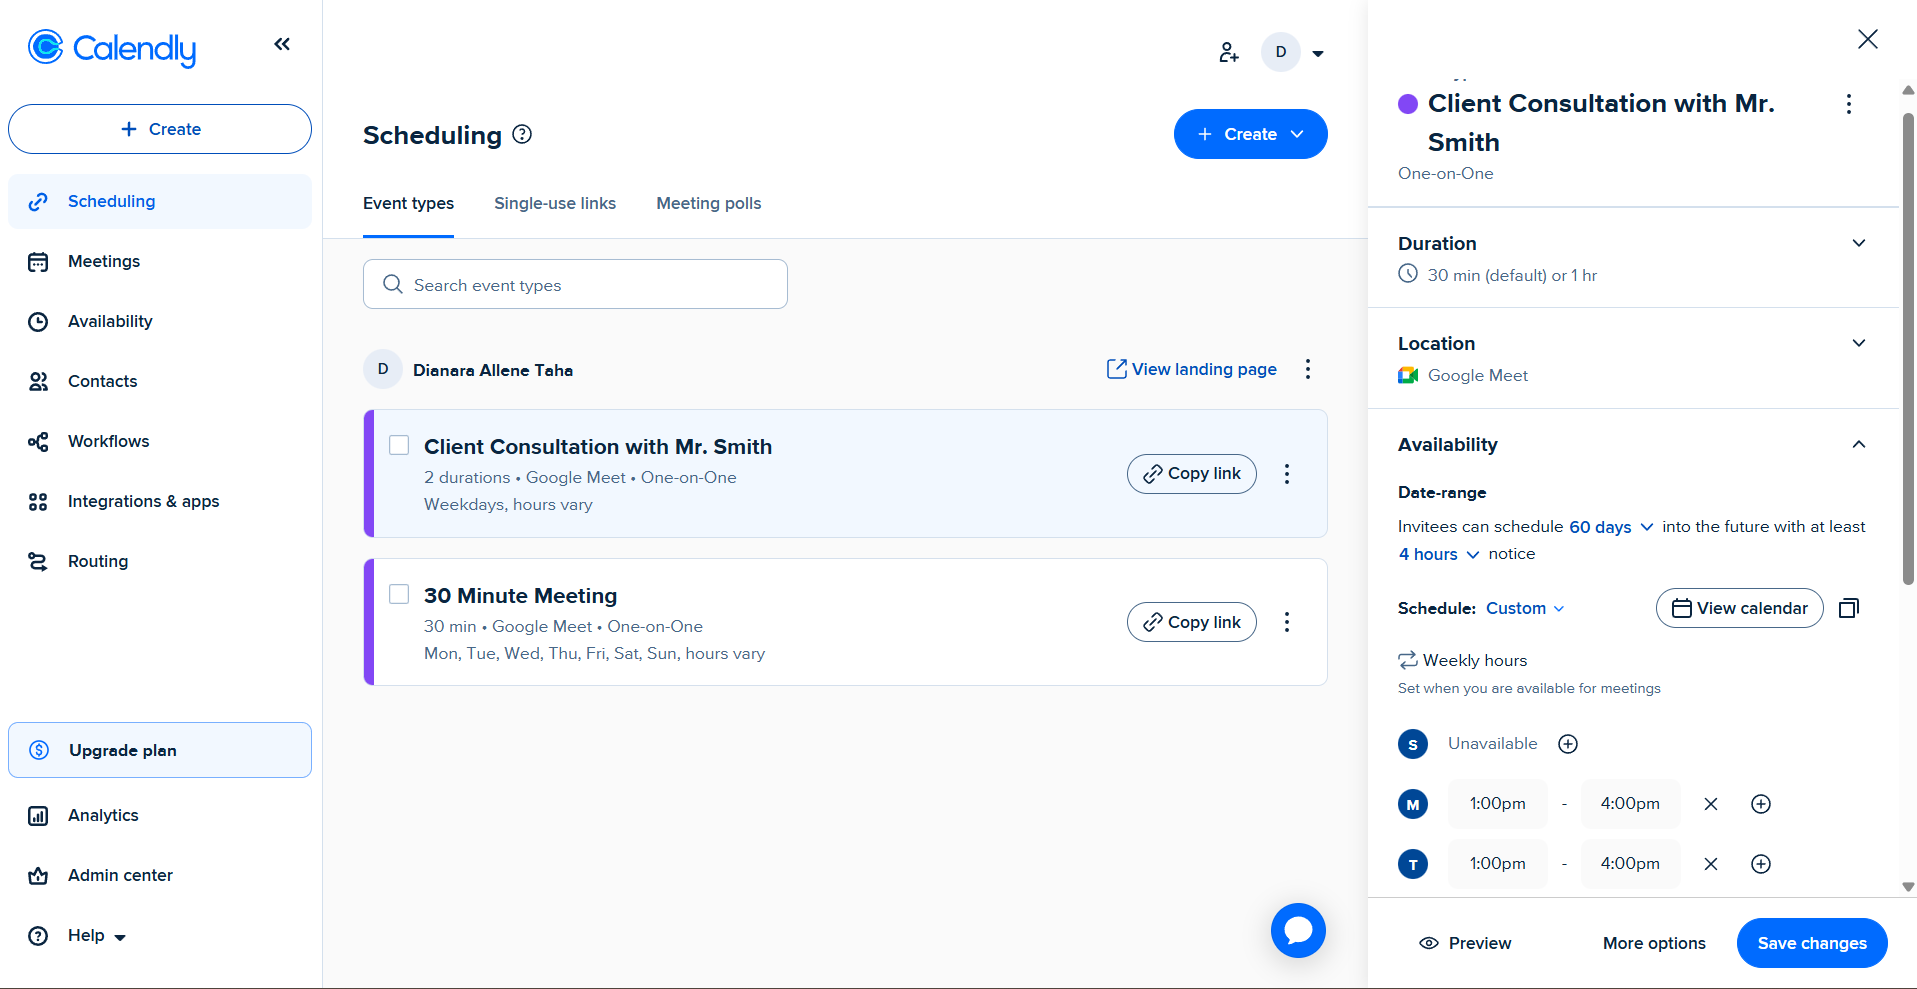
Task: Click the Search event types field
Action: (x=575, y=285)
